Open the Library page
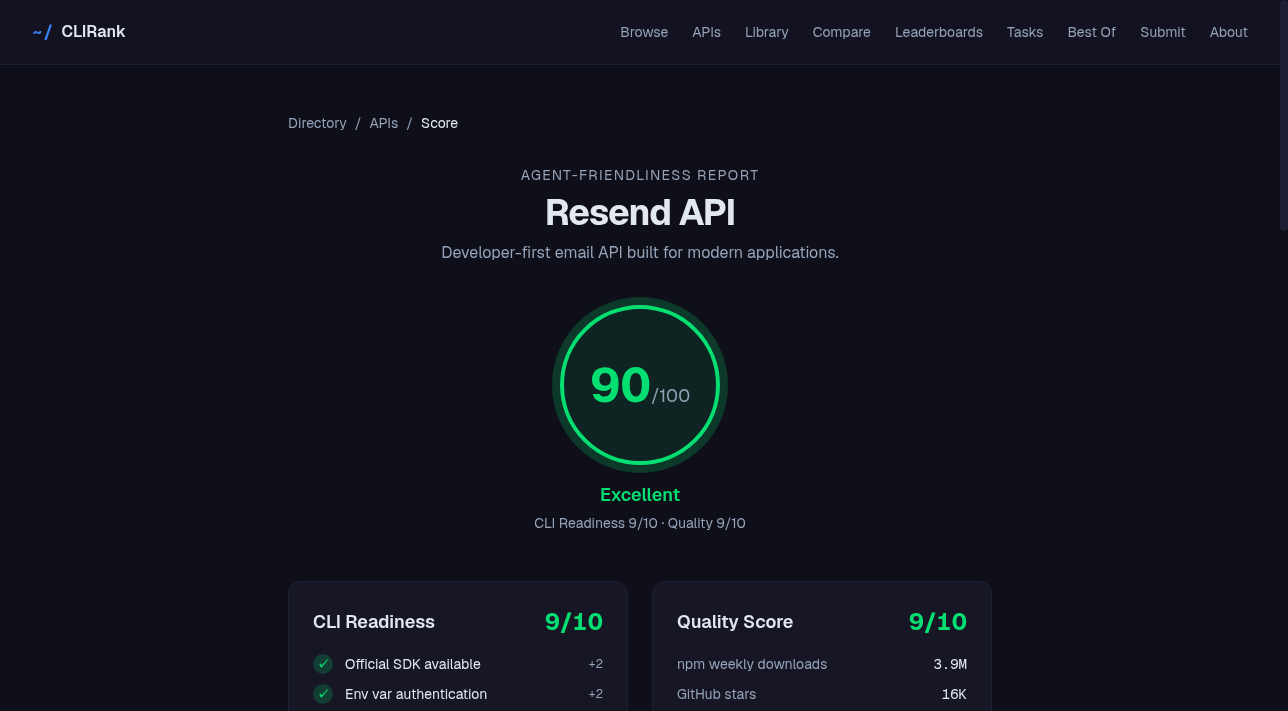Image resolution: width=1288 pixels, height=711 pixels. pyautogui.click(x=767, y=32)
